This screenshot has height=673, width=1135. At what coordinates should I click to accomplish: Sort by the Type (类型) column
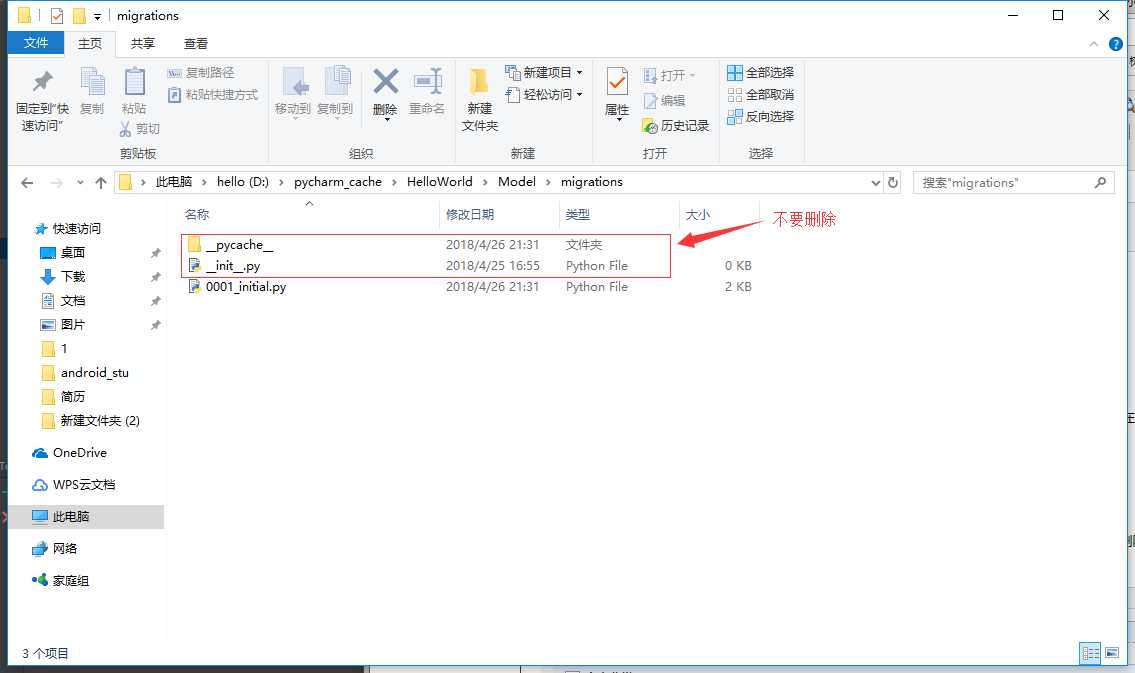[x=618, y=214]
